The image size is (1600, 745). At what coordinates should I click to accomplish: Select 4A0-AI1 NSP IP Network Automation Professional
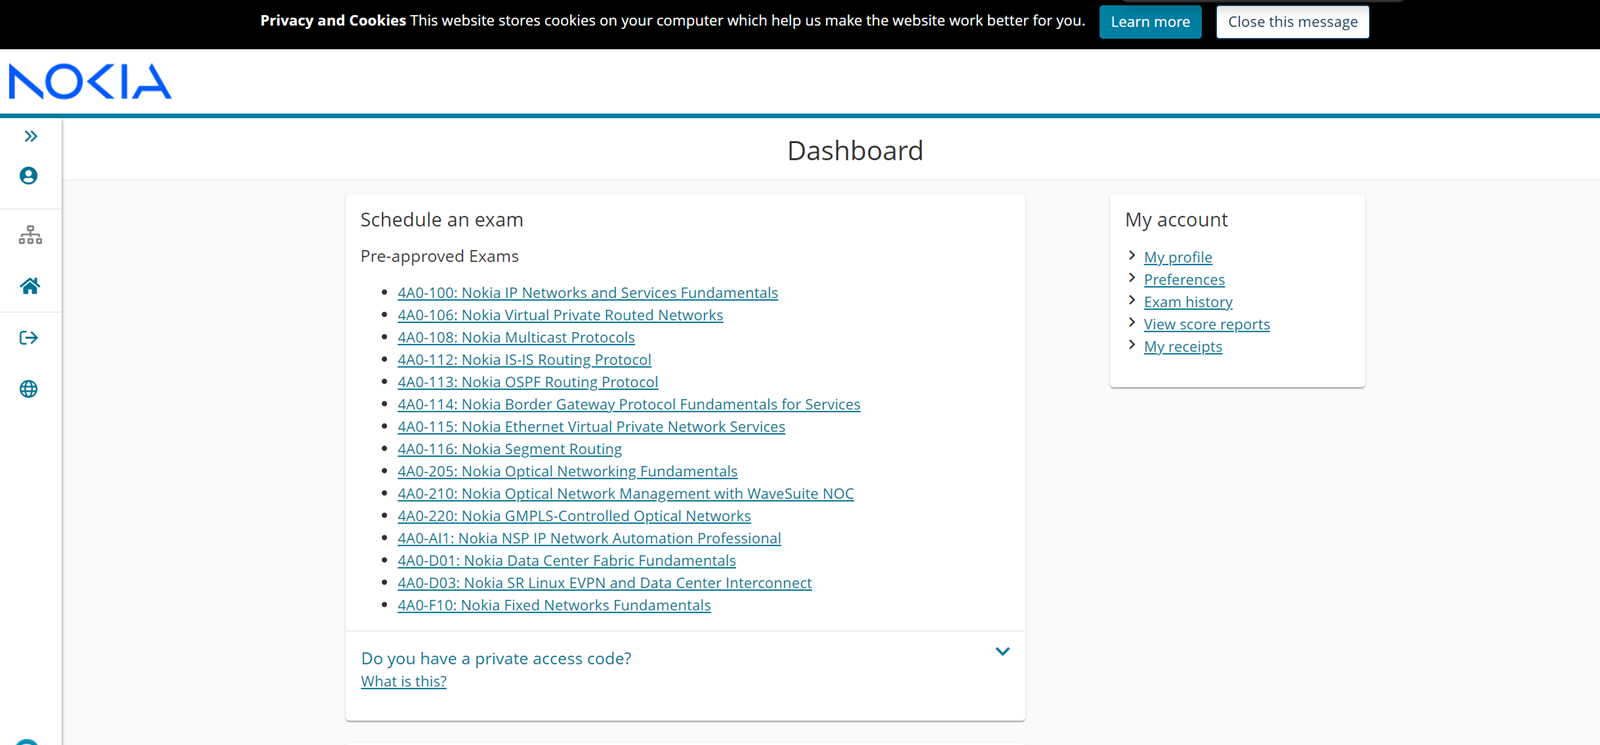click(x=589, y=538)
